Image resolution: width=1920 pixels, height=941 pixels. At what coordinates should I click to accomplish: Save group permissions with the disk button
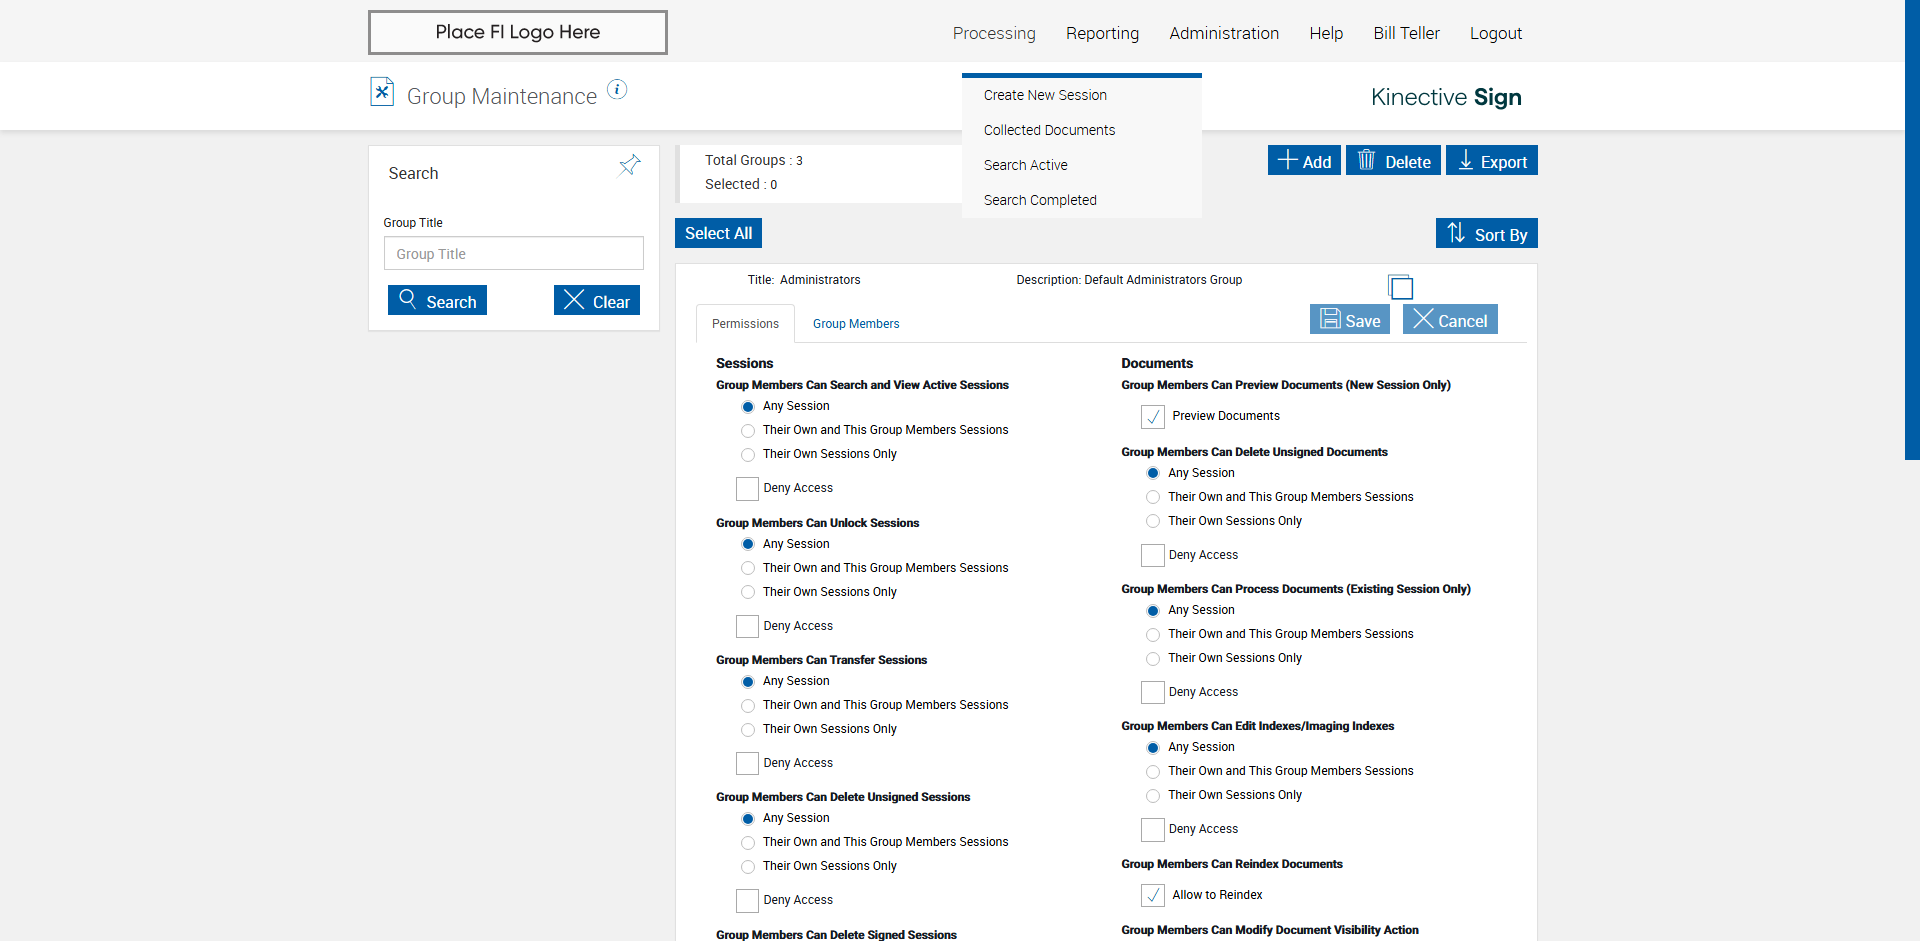[x=1349, y=320]
